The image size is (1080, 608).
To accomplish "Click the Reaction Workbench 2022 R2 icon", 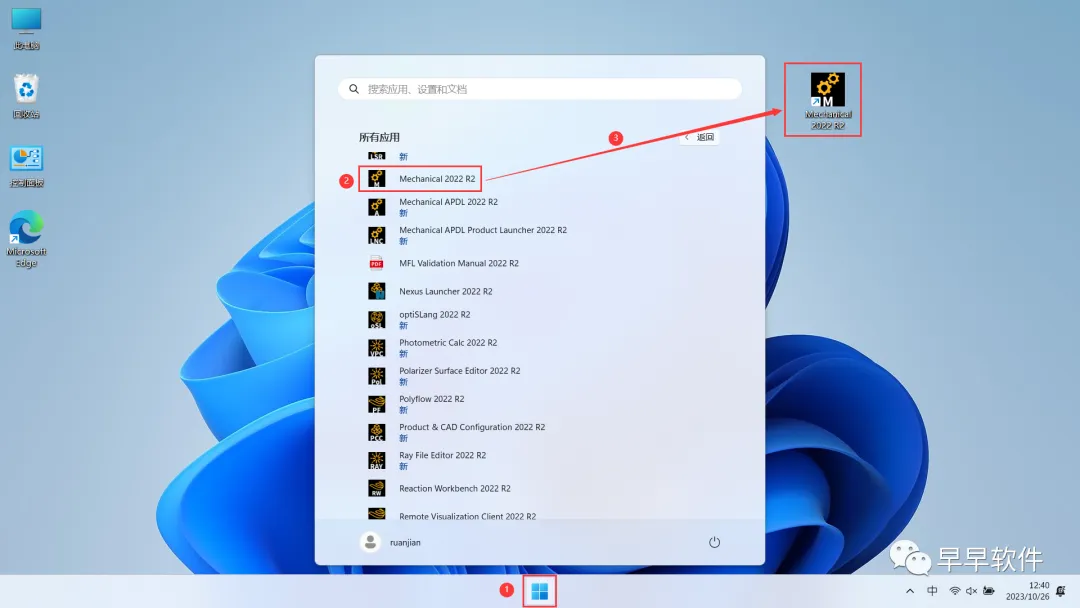I will point(377,488).
